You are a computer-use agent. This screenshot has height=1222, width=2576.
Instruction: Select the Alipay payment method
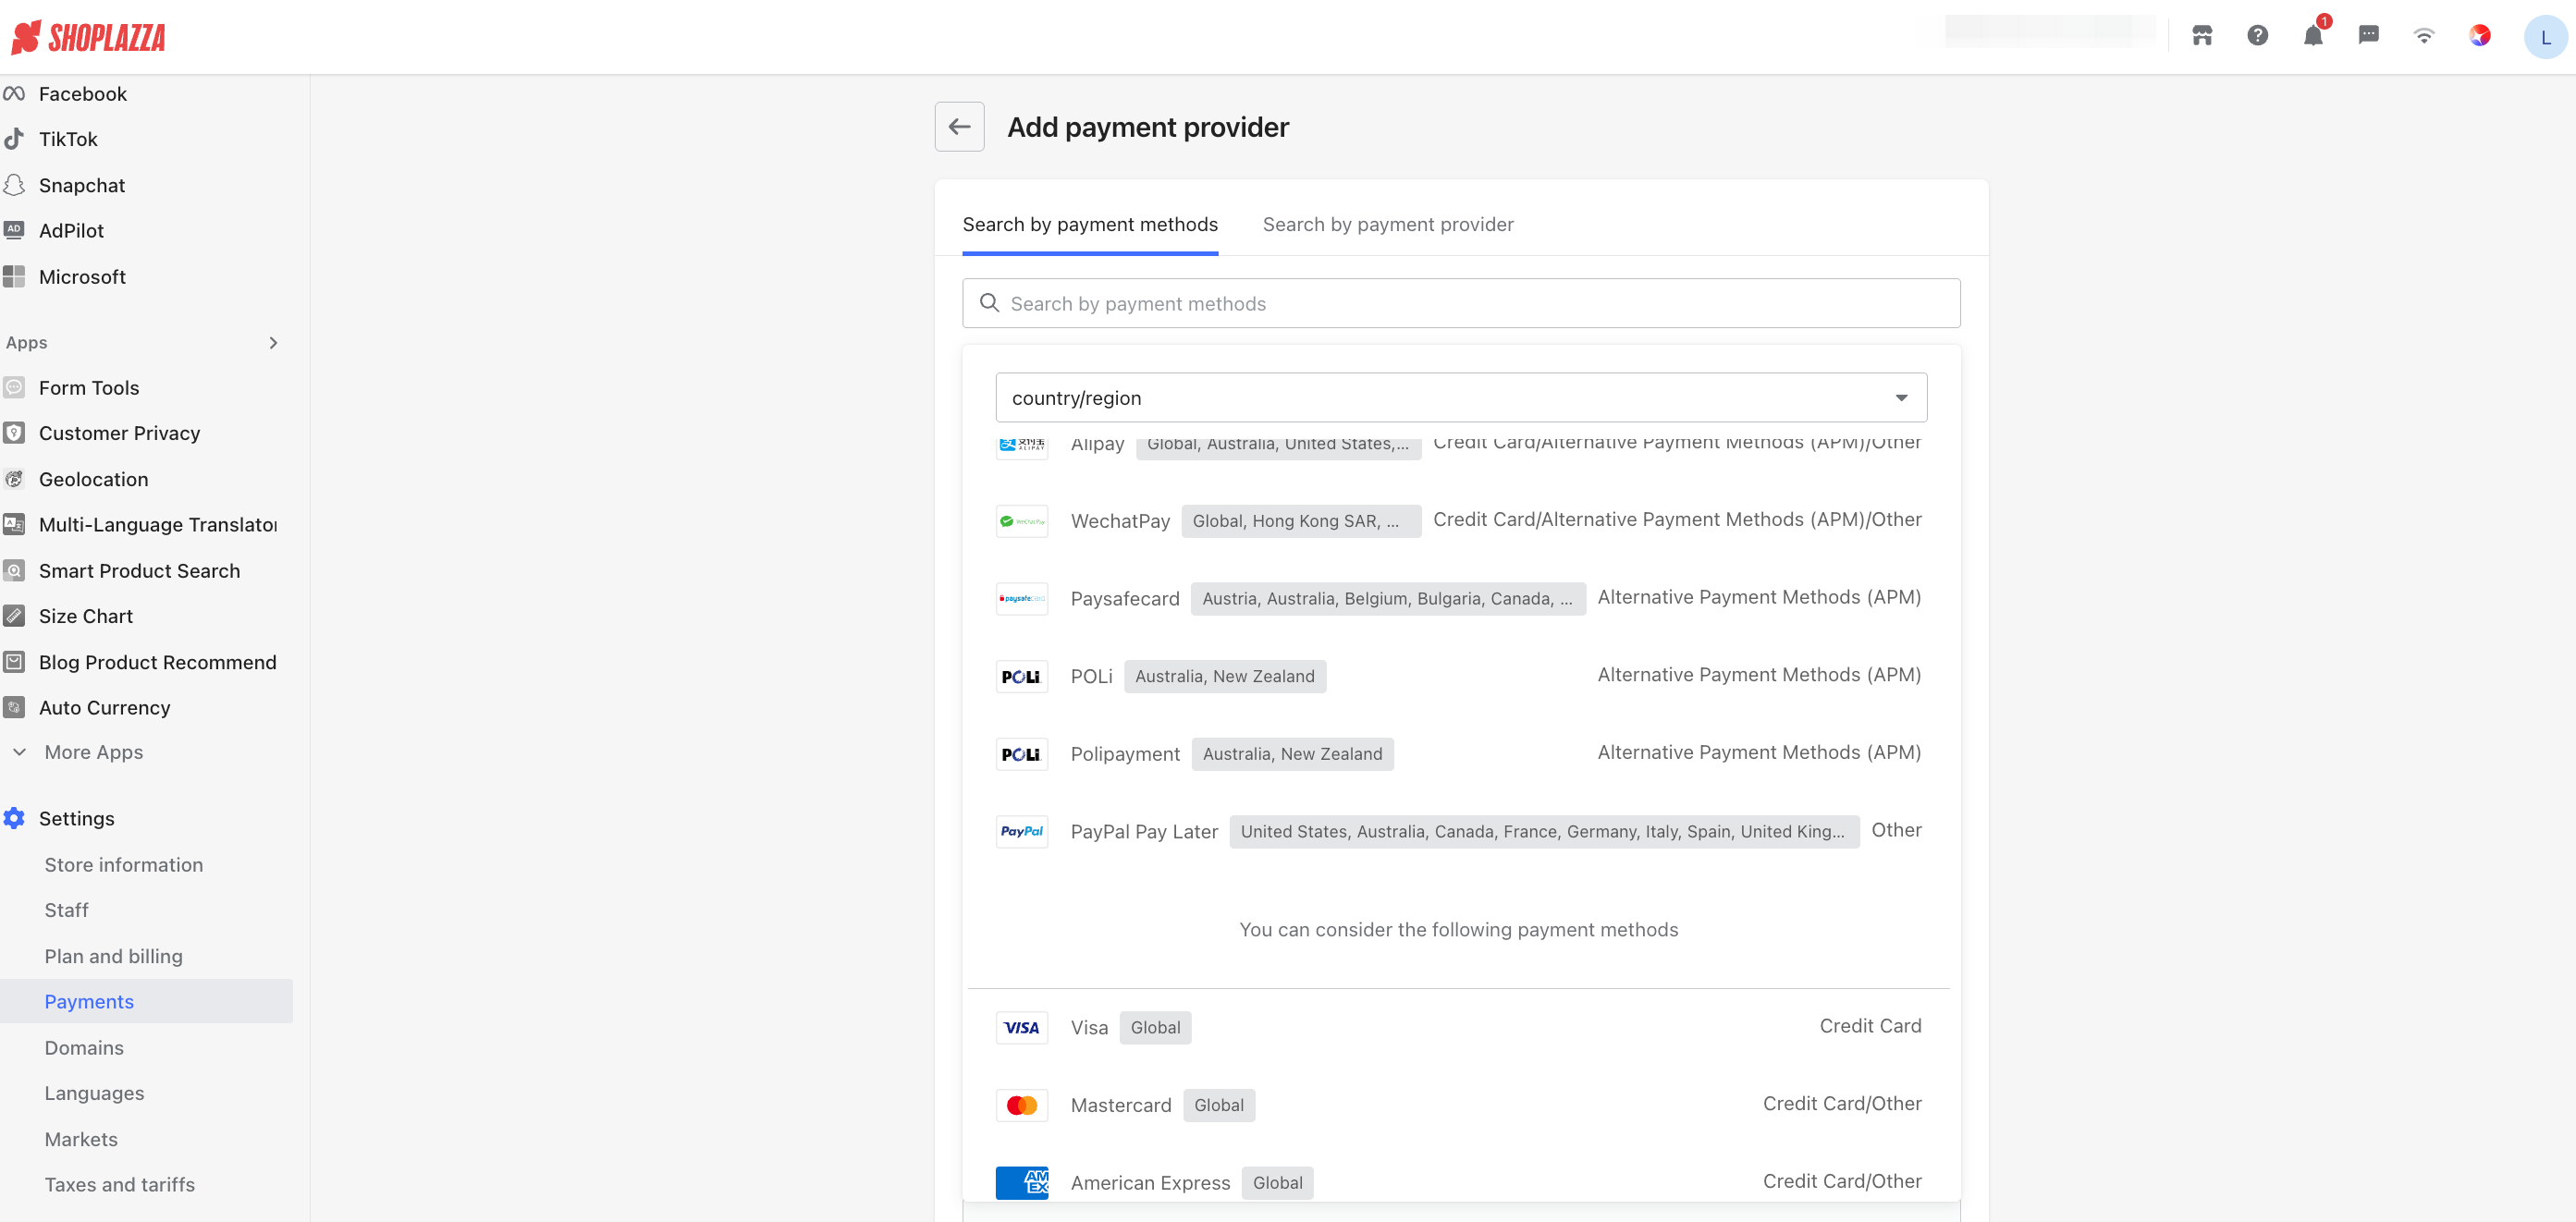(x=1458, y=444)
